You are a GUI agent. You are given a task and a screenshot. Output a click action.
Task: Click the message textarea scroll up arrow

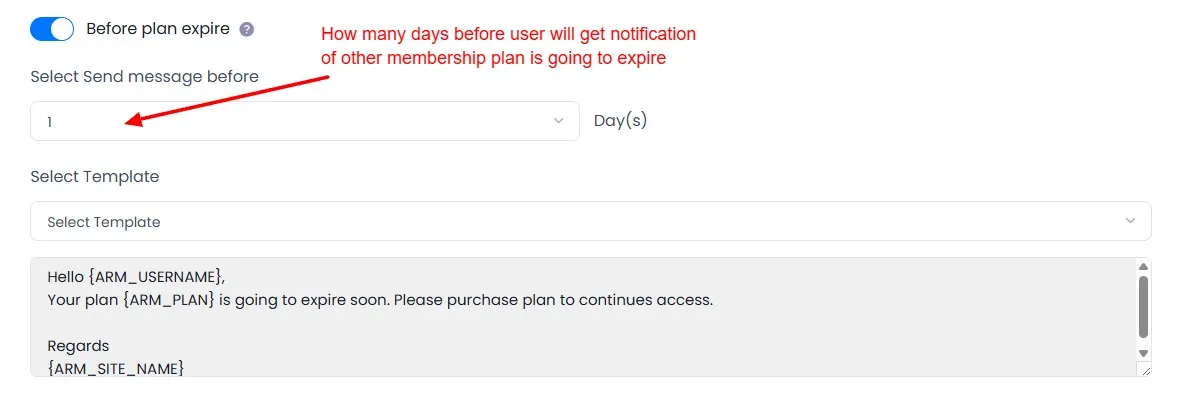click(1143, 266)
